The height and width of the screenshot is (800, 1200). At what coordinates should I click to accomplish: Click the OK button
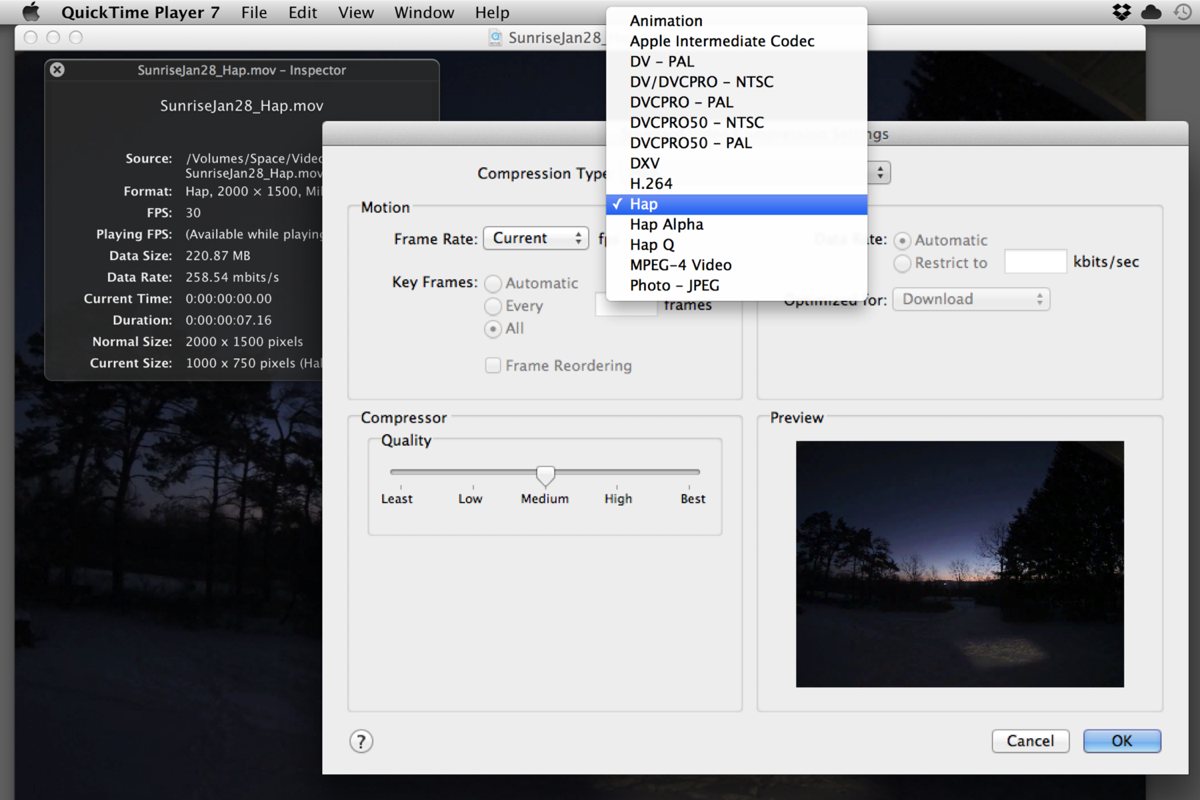point(1121,741)
